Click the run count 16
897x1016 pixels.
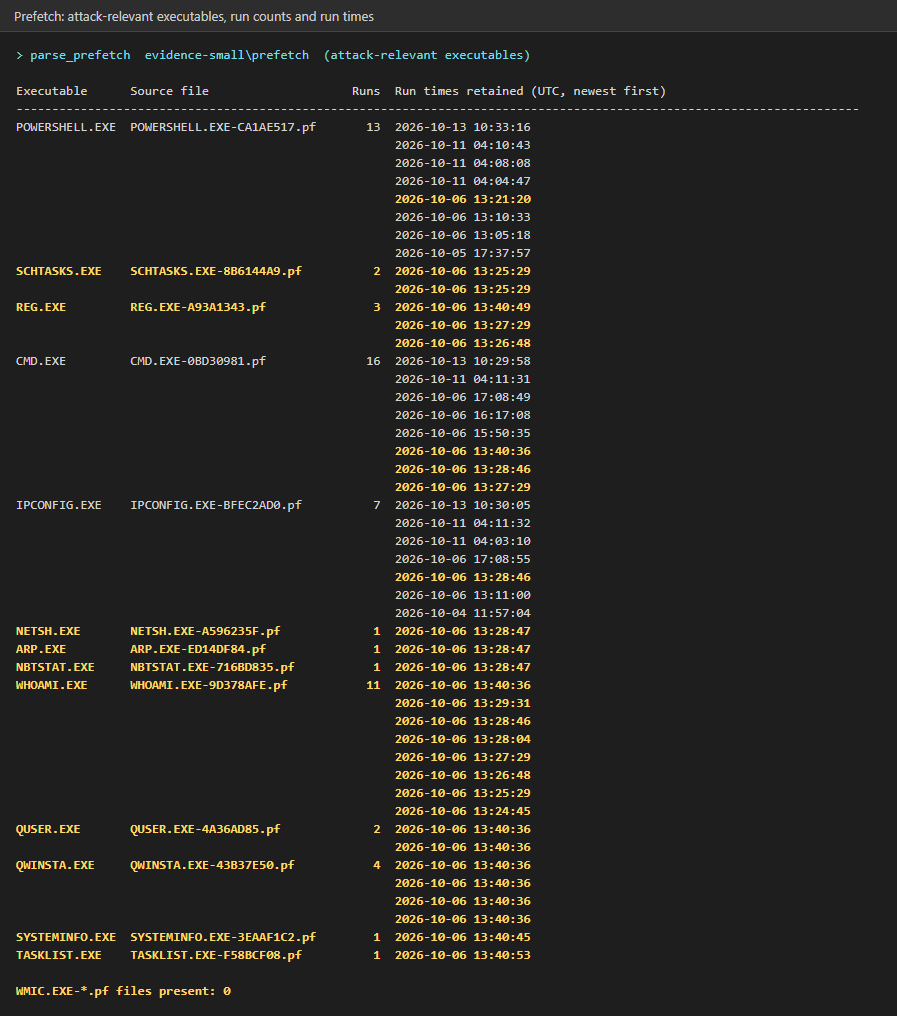(x=373, y=361)
